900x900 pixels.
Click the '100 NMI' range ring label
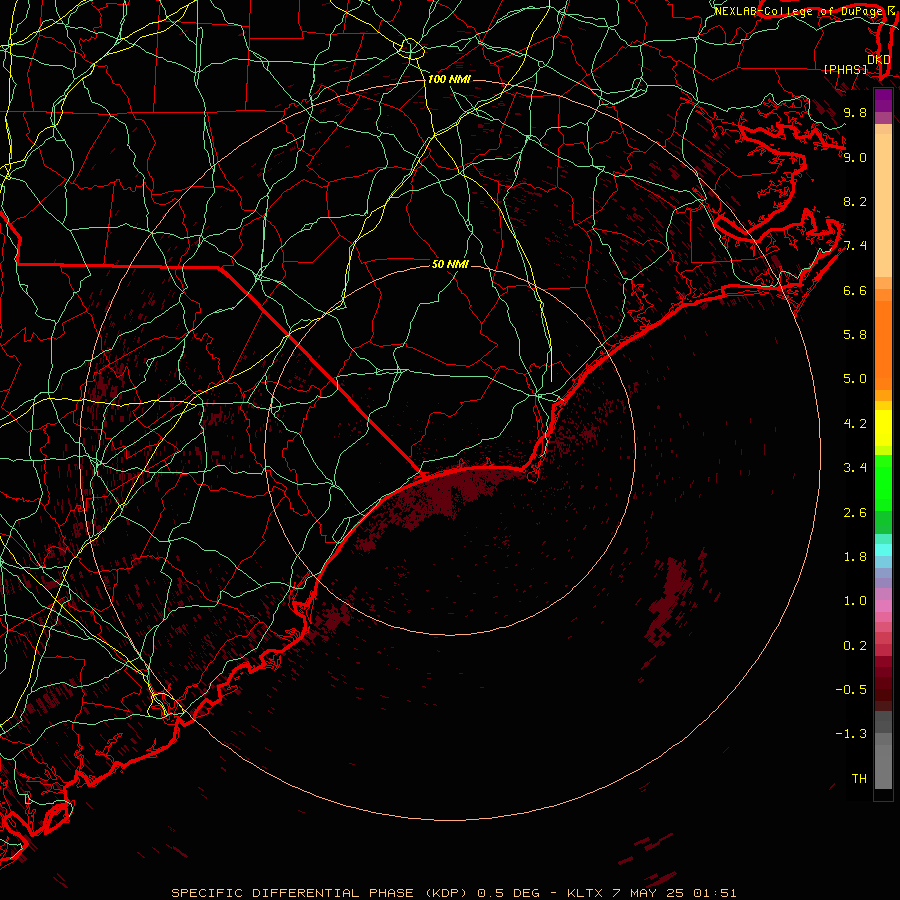pyautogui.click(x=449, y=79)
